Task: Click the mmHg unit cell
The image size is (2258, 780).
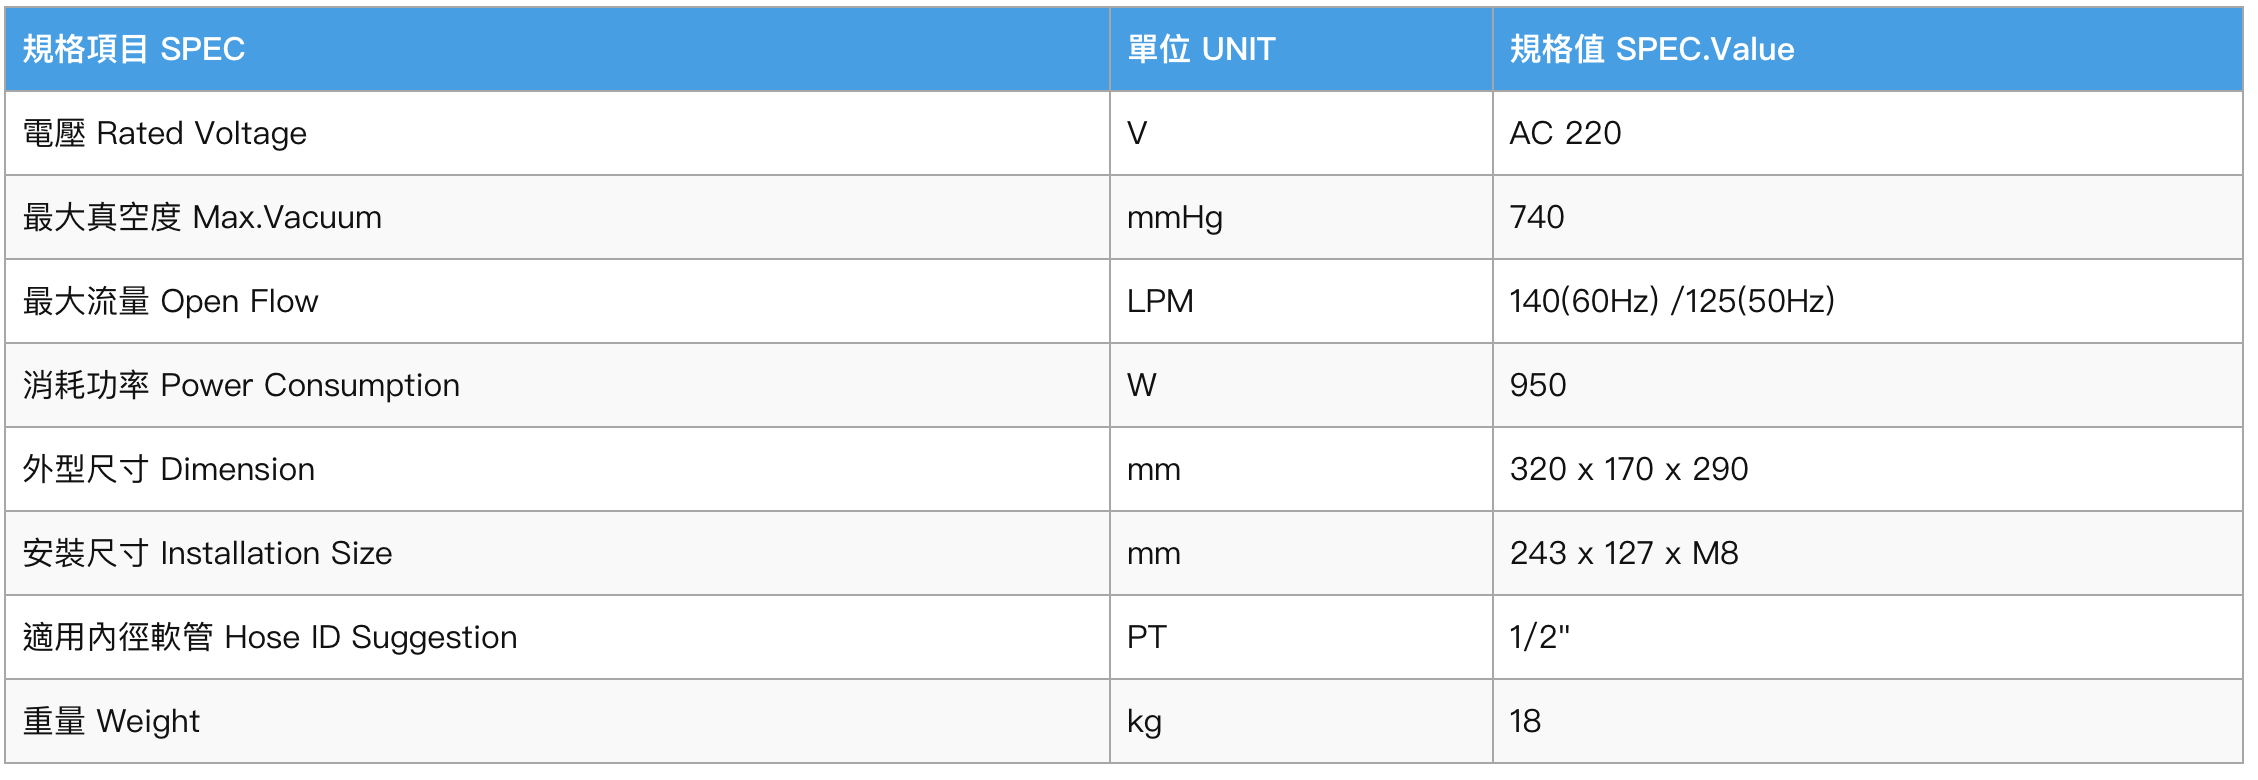Action: (1301, 217)
